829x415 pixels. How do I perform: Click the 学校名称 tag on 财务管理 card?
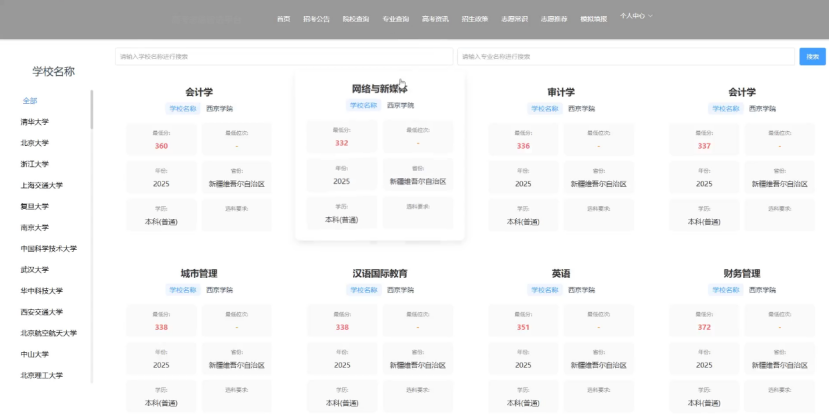pyautogui.click(x=725, y=290)
